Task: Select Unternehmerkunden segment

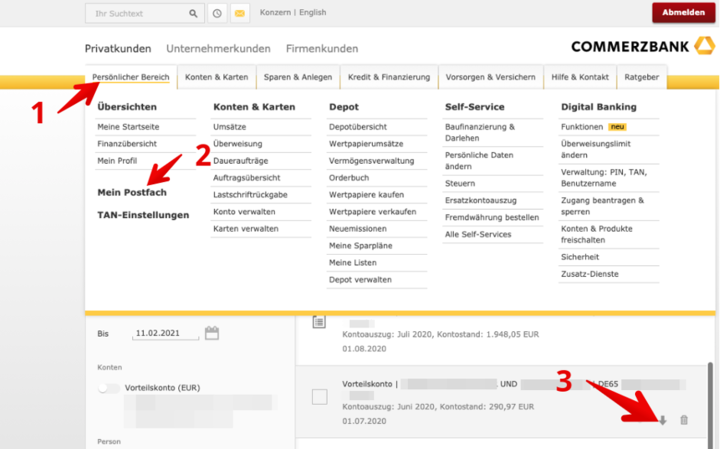Action: (219, 49)
